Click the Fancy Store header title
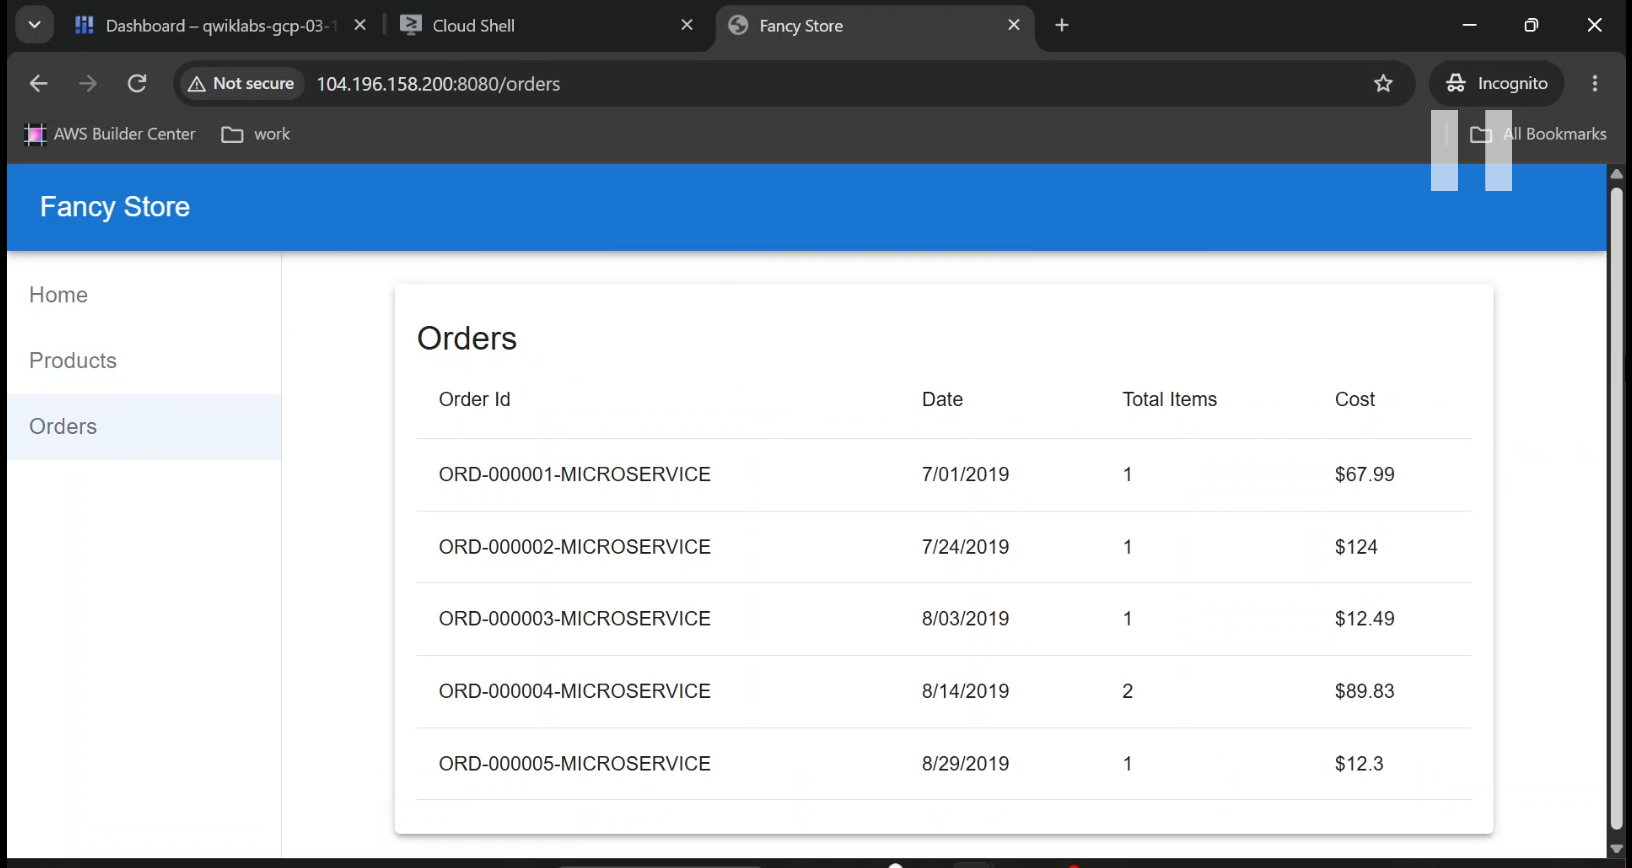The width and height of the screenshot is (1632, 868). tap(115, 207)
